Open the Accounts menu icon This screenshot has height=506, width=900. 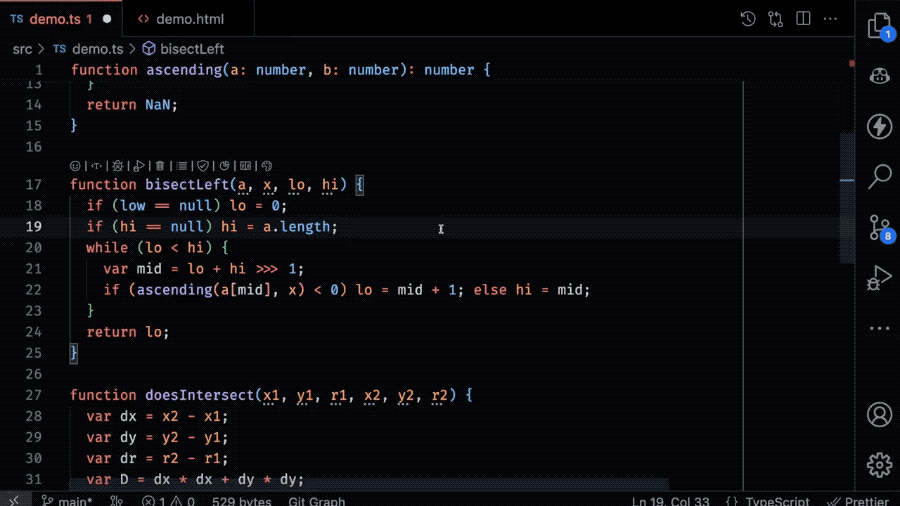879,414
